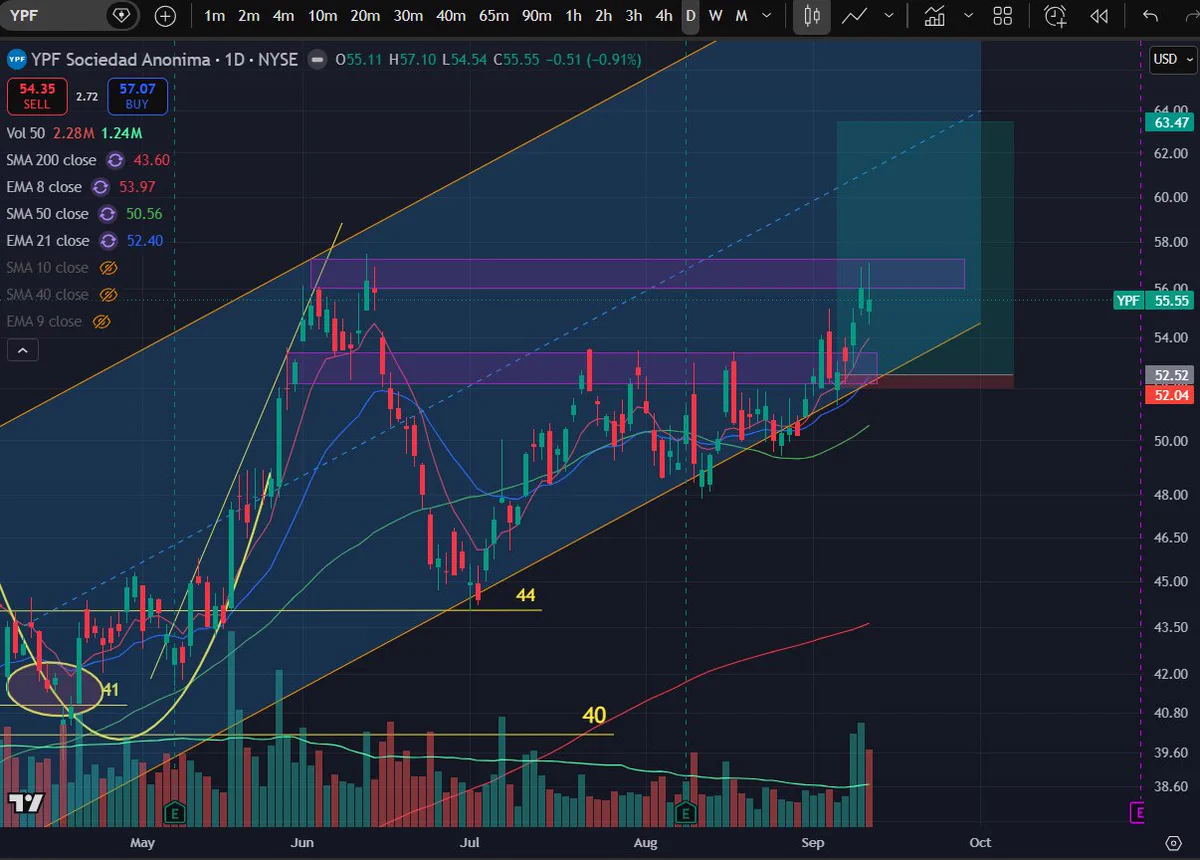Click the 63.47 green price label on axis
This screenshot has width=1200, height=860.
coord(1170,123)
